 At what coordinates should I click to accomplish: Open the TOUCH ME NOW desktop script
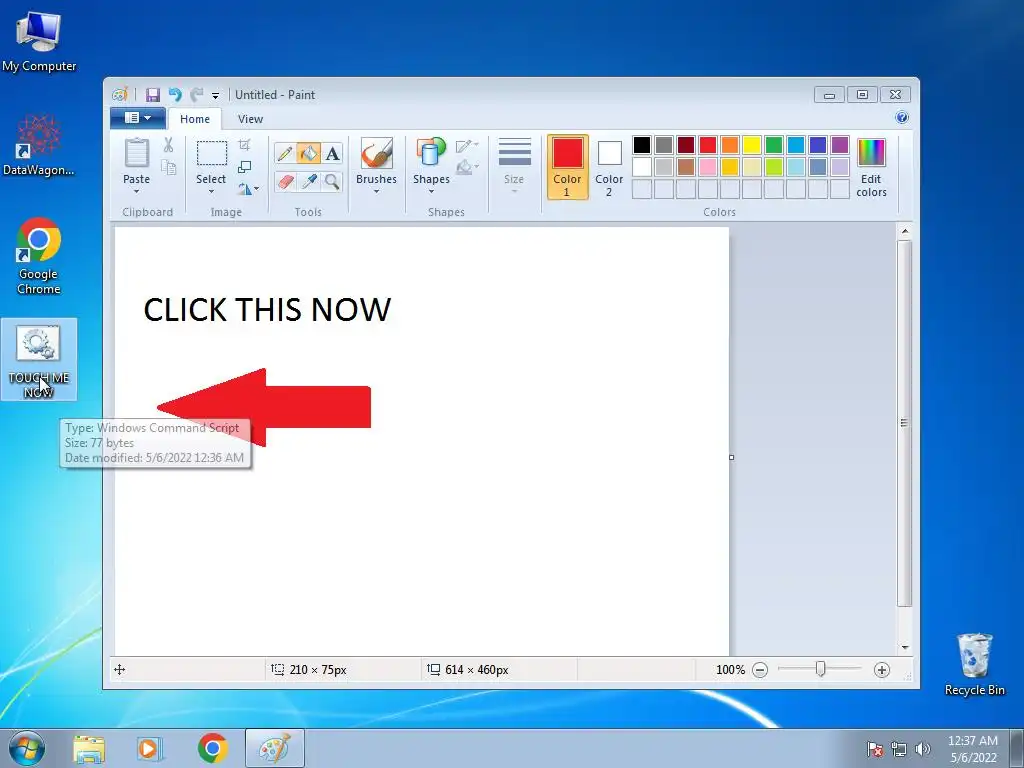pyautogui.click(x=39, y=359)
